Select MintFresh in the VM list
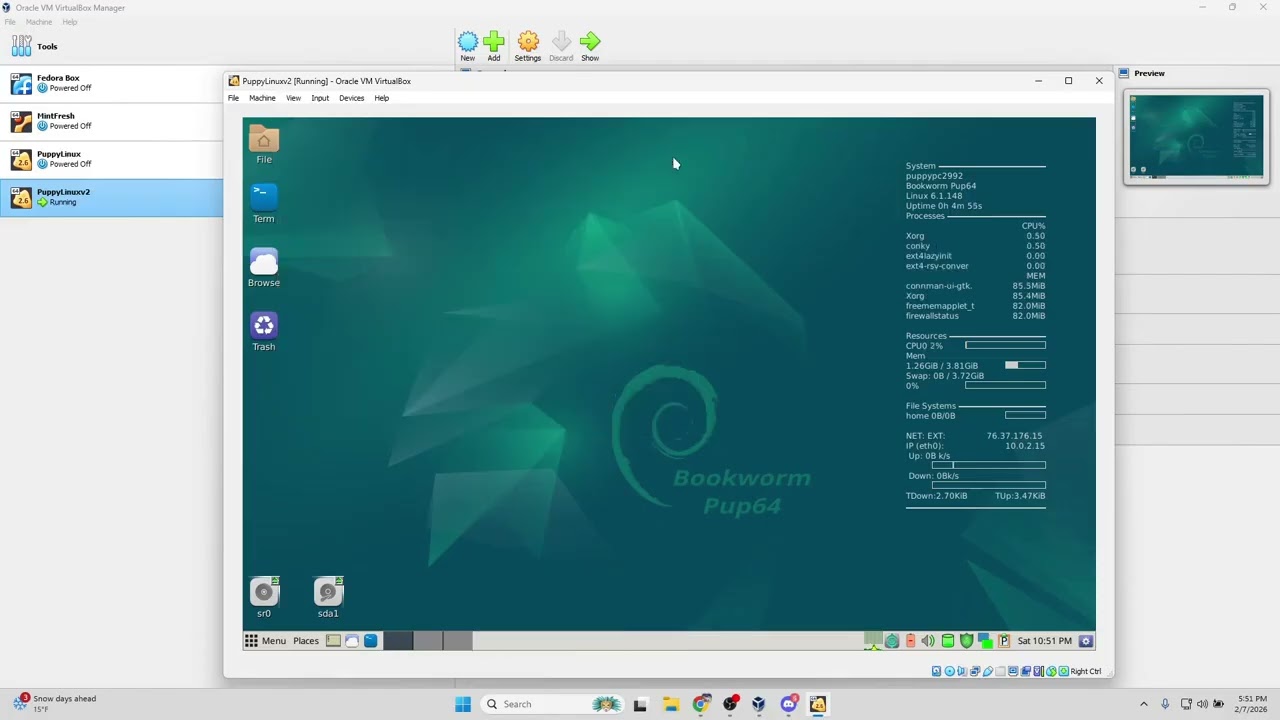 click(x=111, y=121)
